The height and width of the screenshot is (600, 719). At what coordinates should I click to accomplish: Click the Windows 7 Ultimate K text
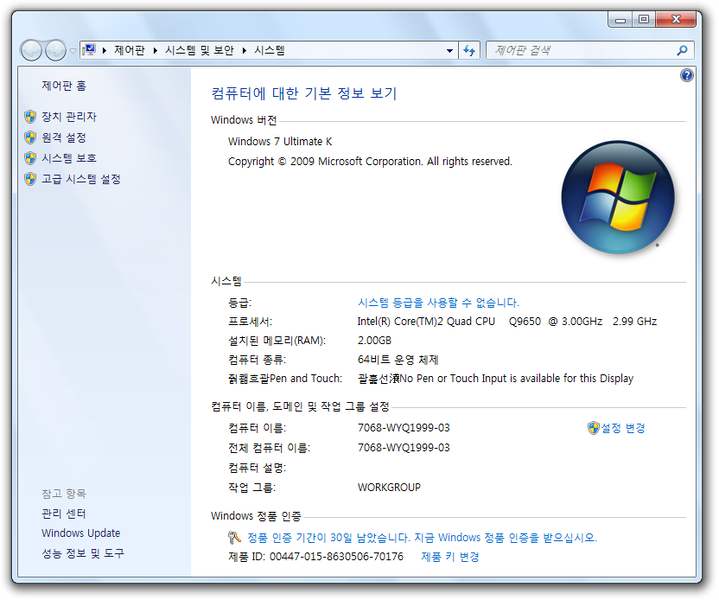(x=280, y=141)
